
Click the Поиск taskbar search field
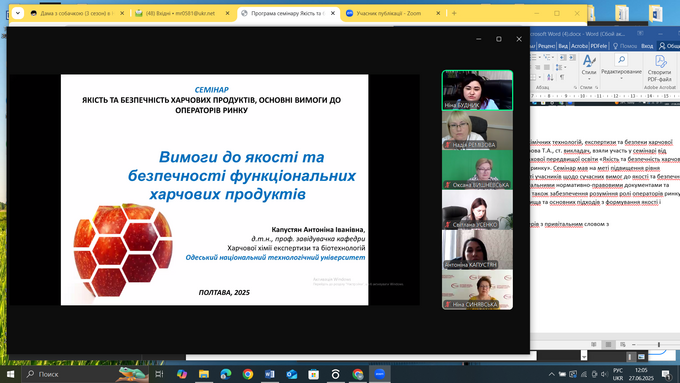coord(69,374)
